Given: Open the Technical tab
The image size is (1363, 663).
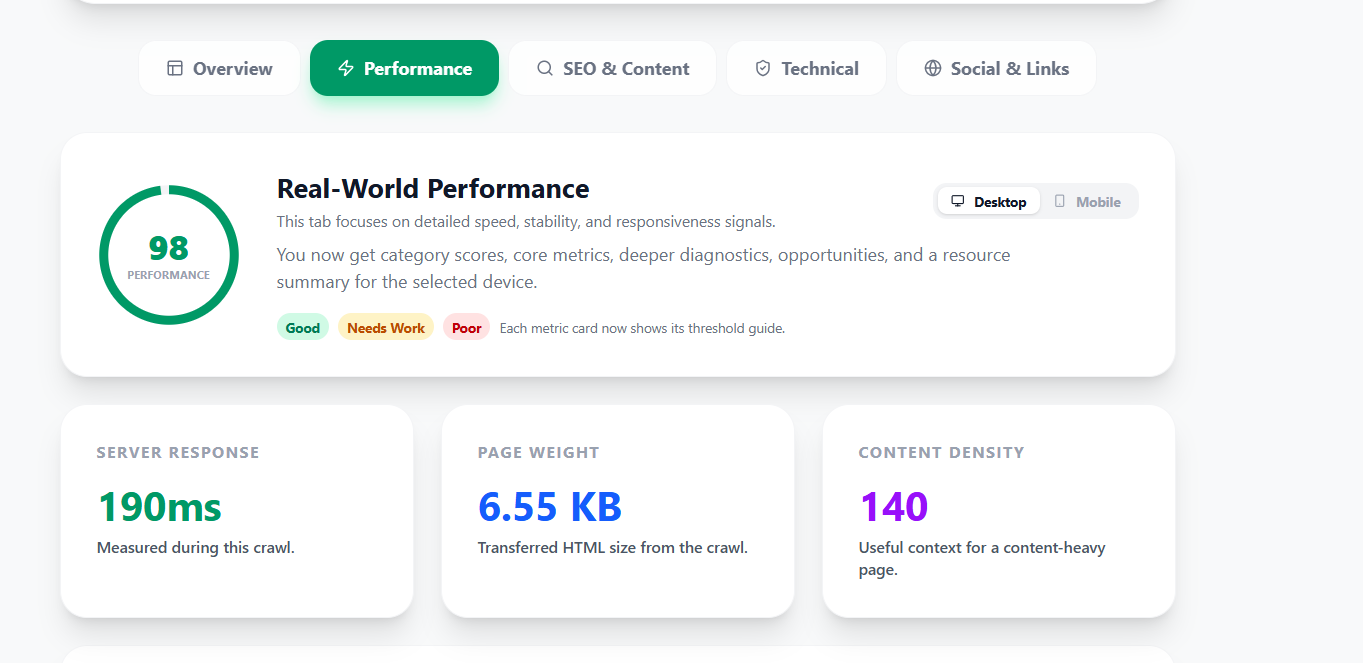Looking at the screenshot, I should (806, 68).
